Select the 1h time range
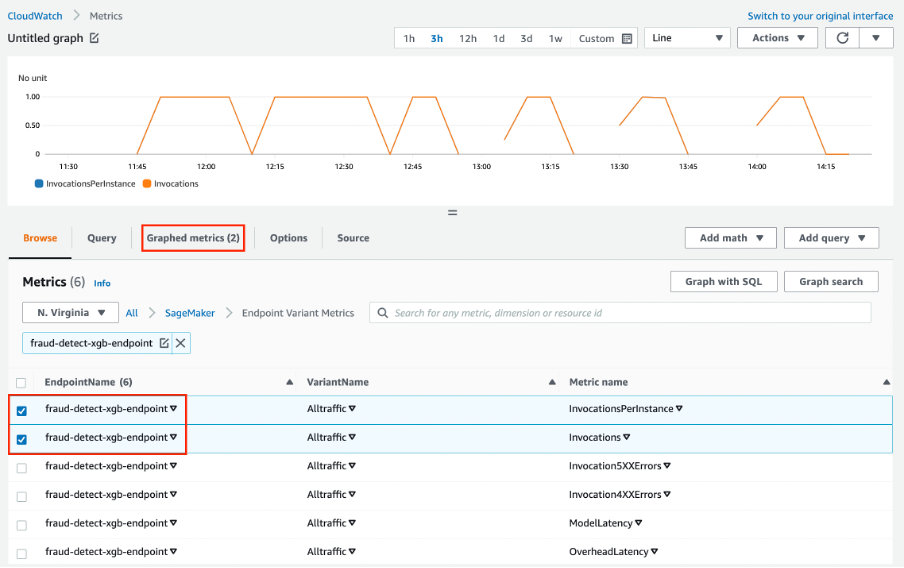Screen dimensions: 904x568 409,39
